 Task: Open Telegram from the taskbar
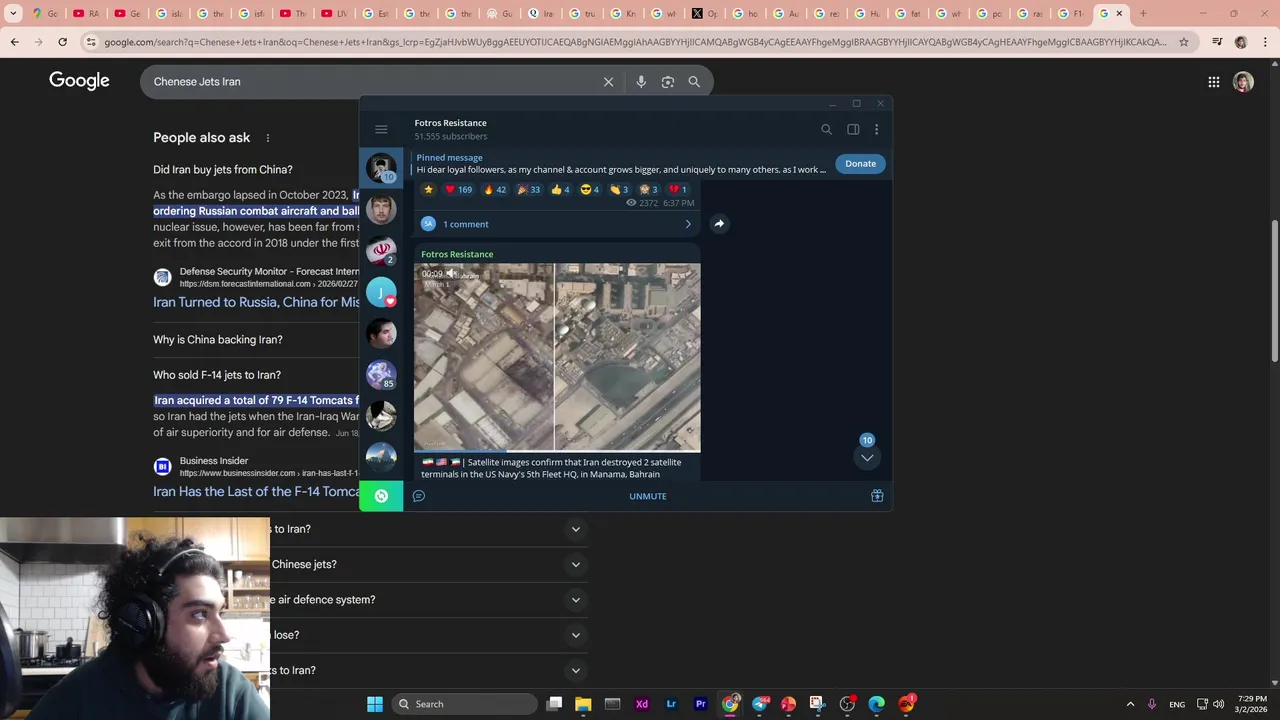coord(760,704)
